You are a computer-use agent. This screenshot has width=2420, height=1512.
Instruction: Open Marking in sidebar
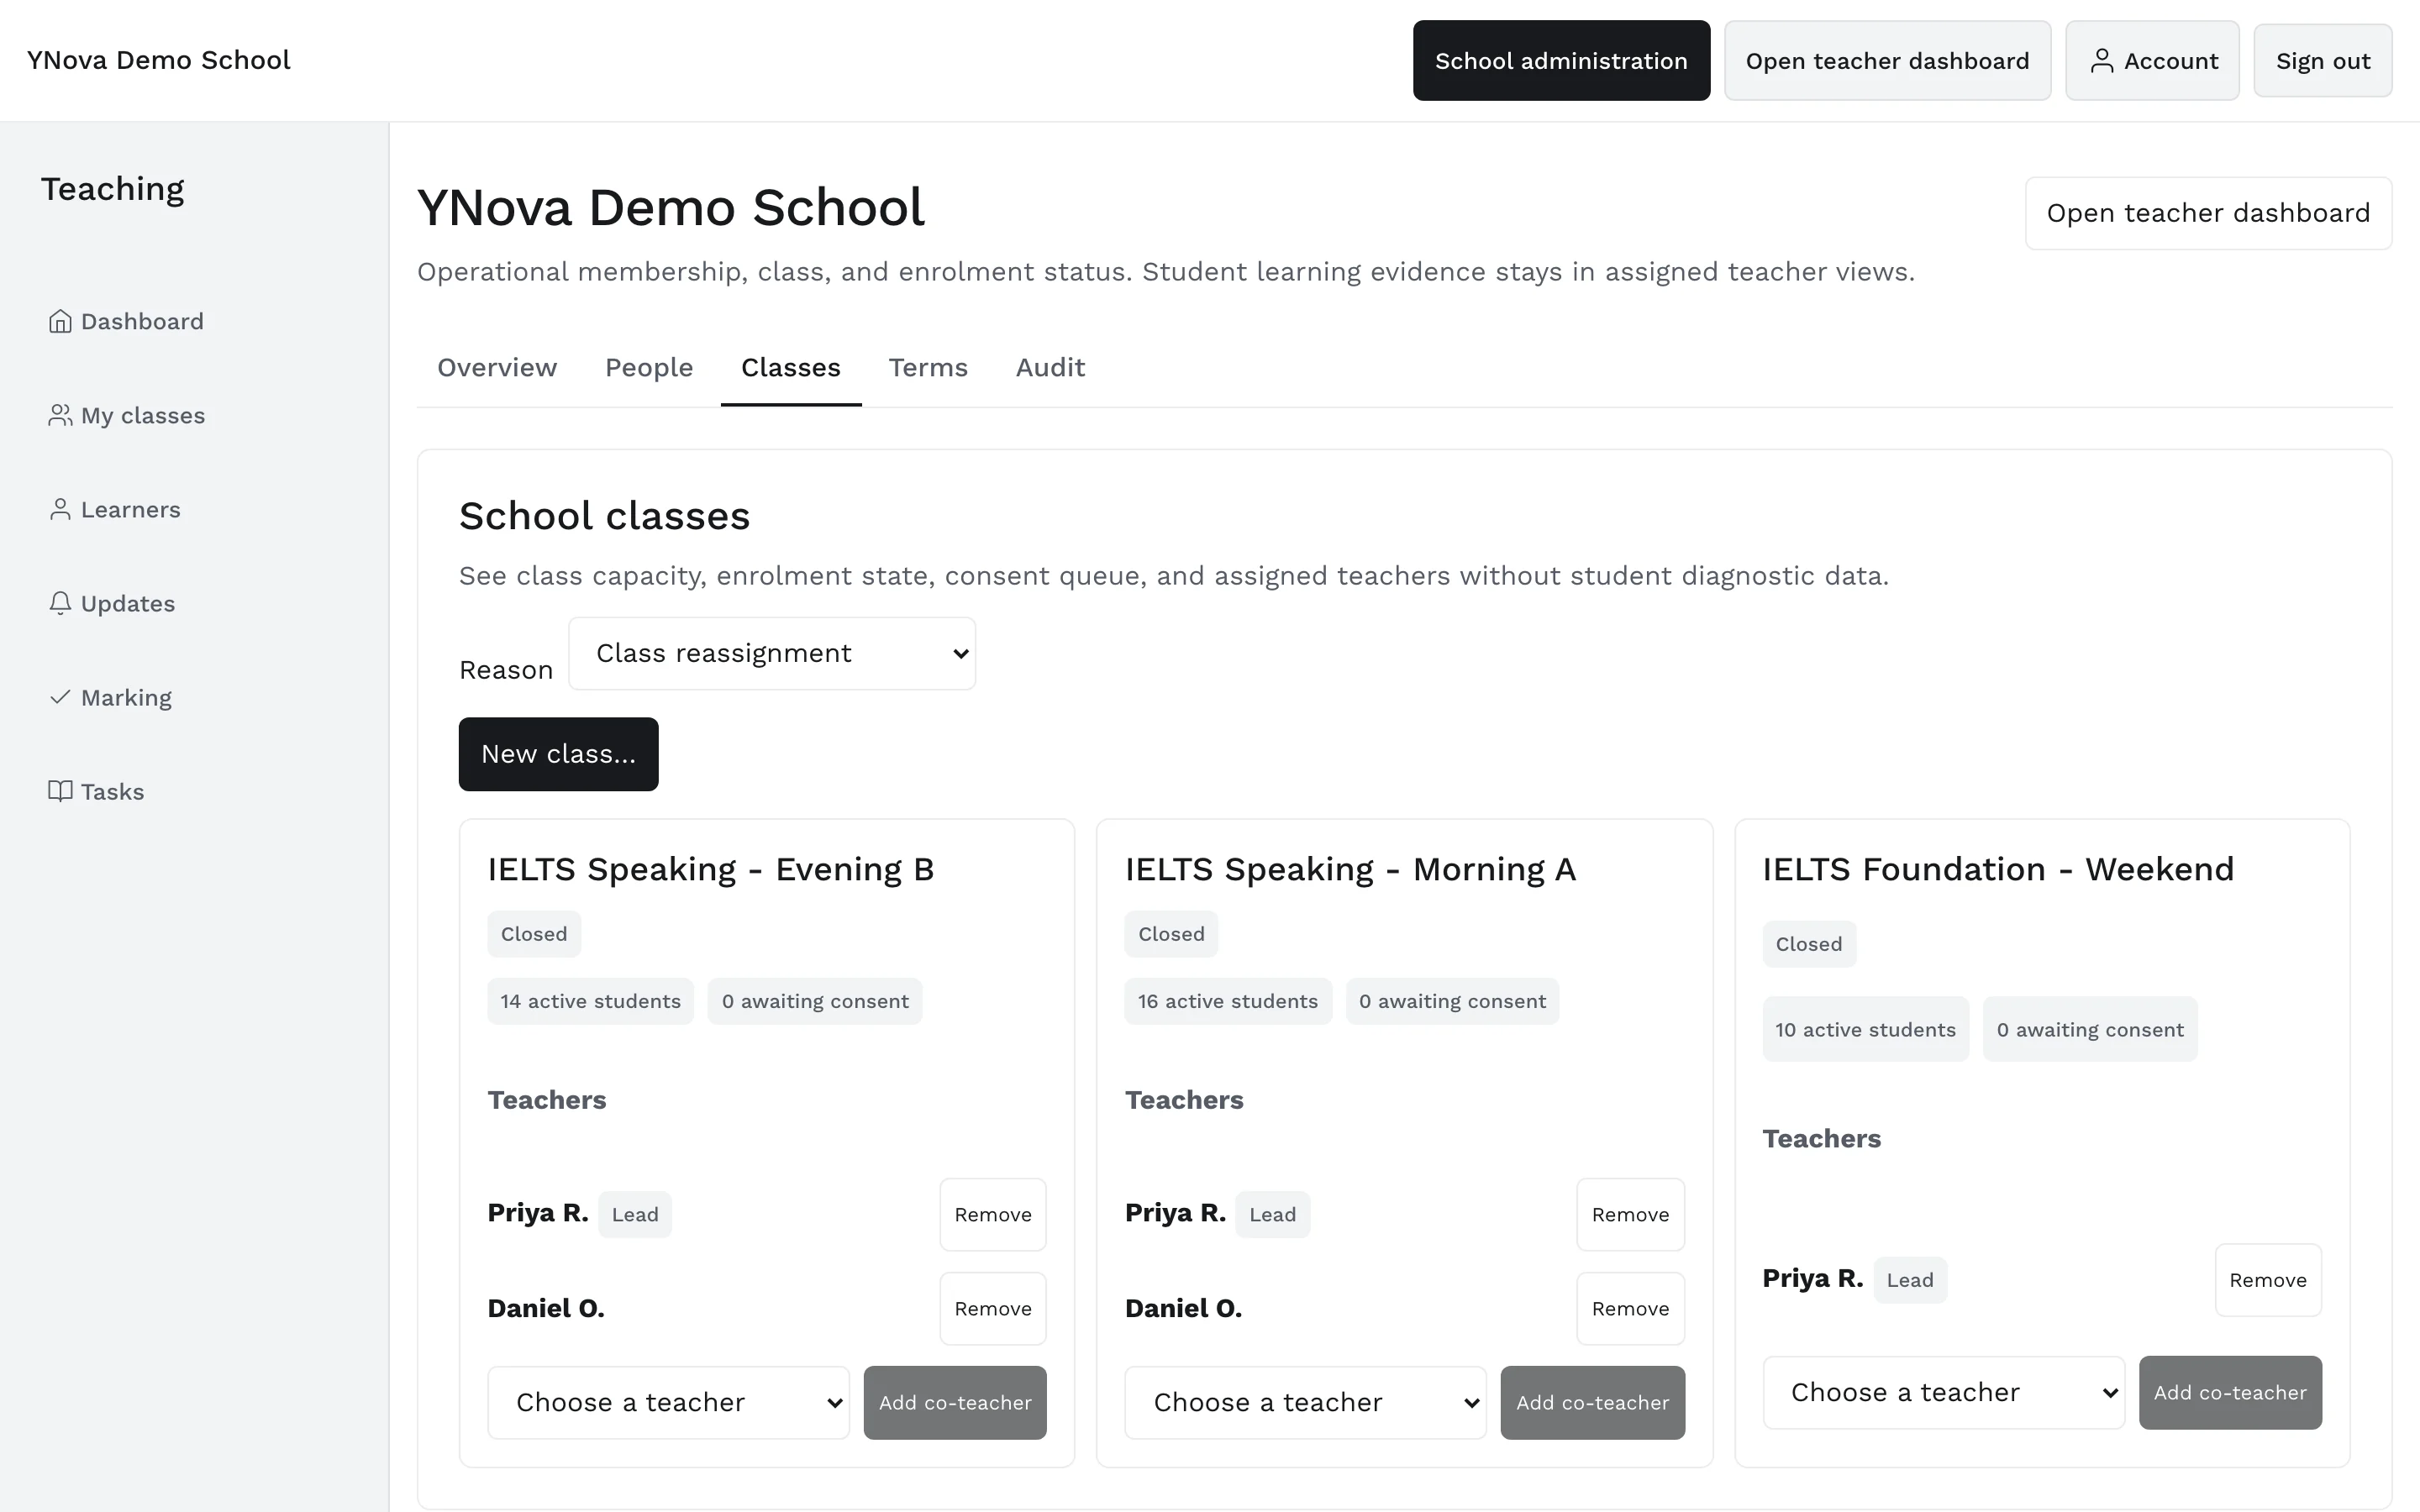[x=126, y=697]
